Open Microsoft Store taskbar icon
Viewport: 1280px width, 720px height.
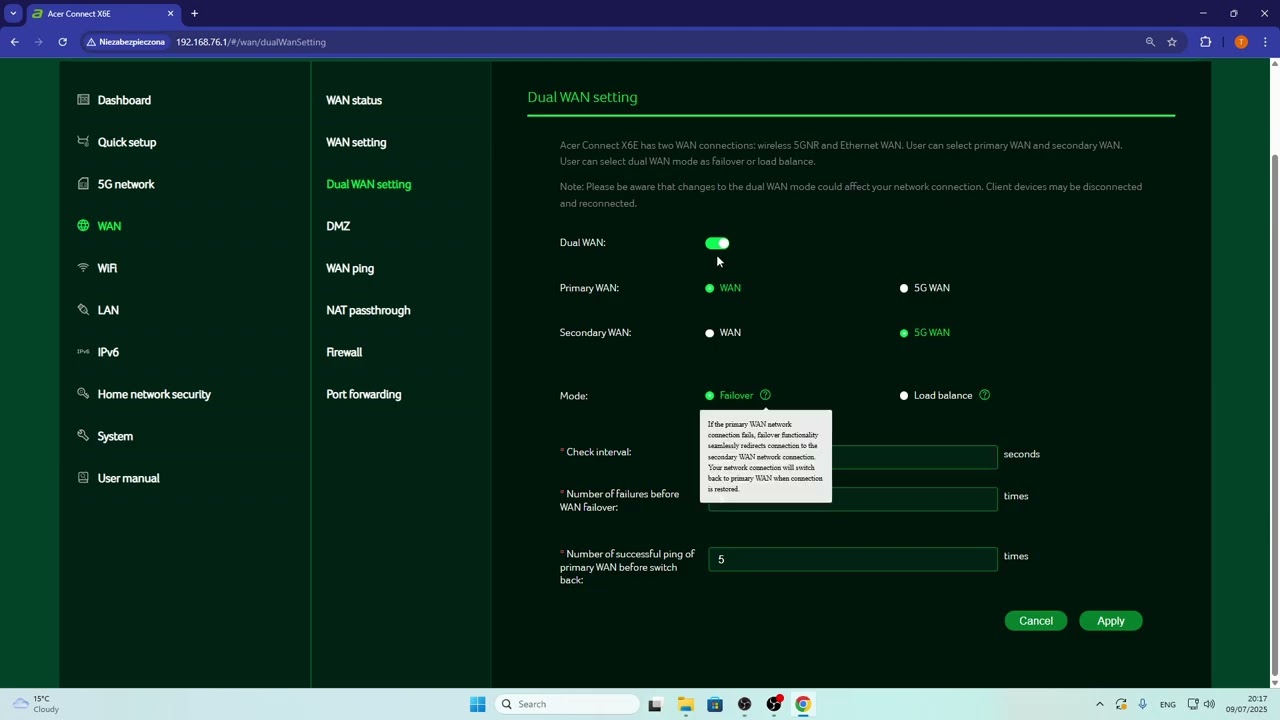coord(715,704)
